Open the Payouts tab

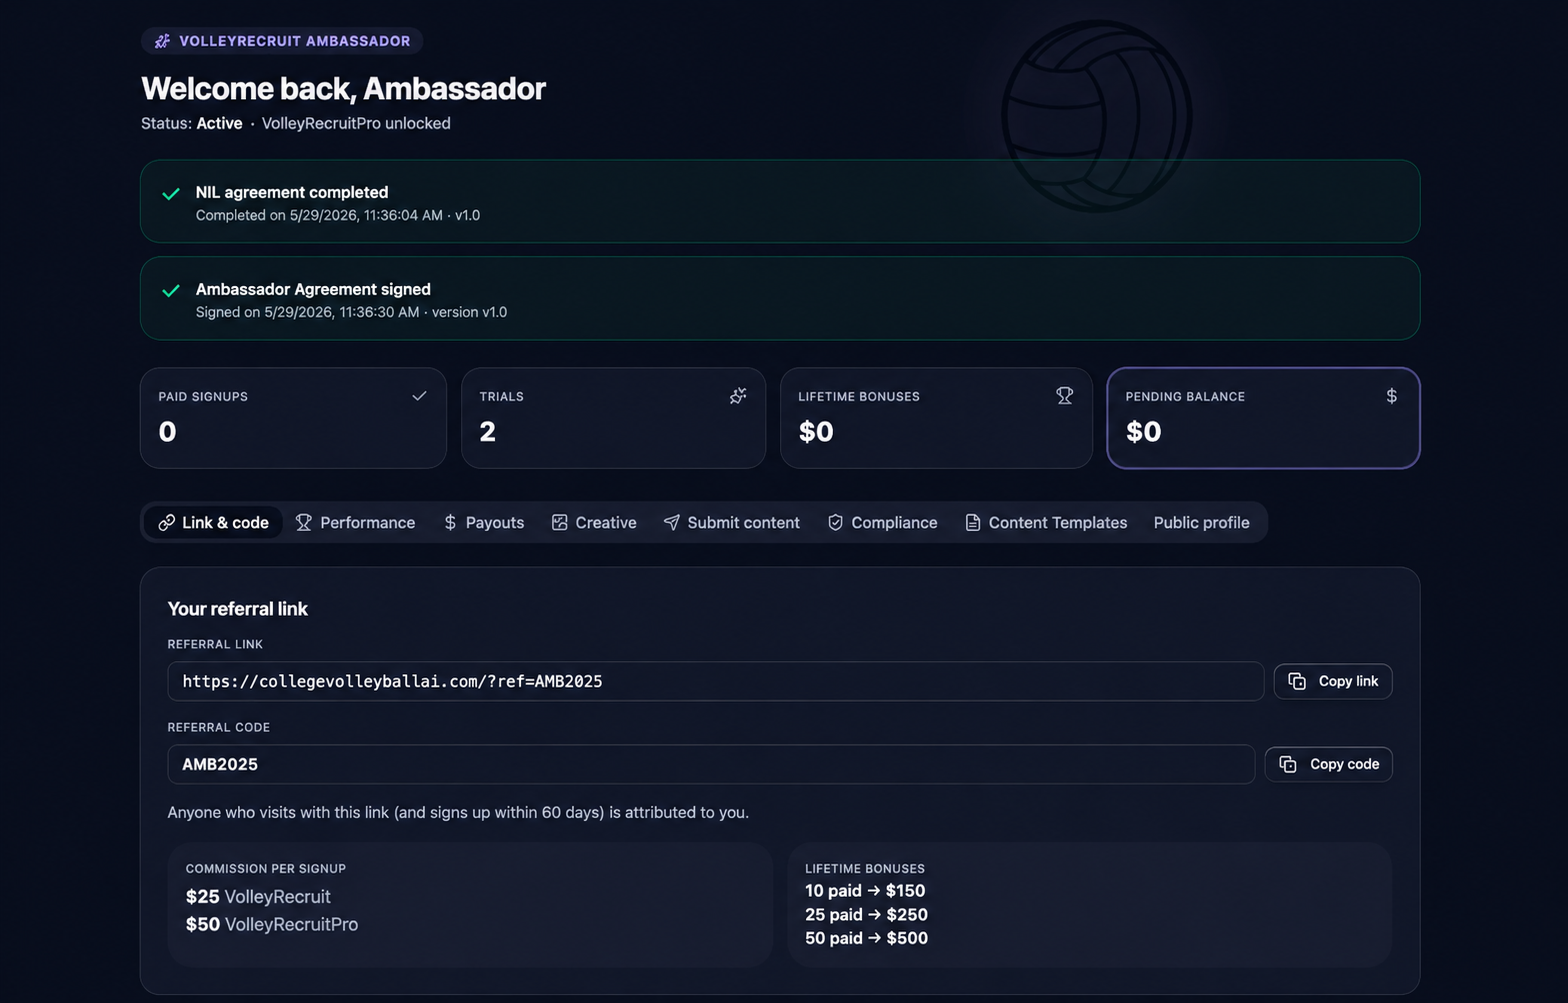pyautogui.click(x=484, y=522)
